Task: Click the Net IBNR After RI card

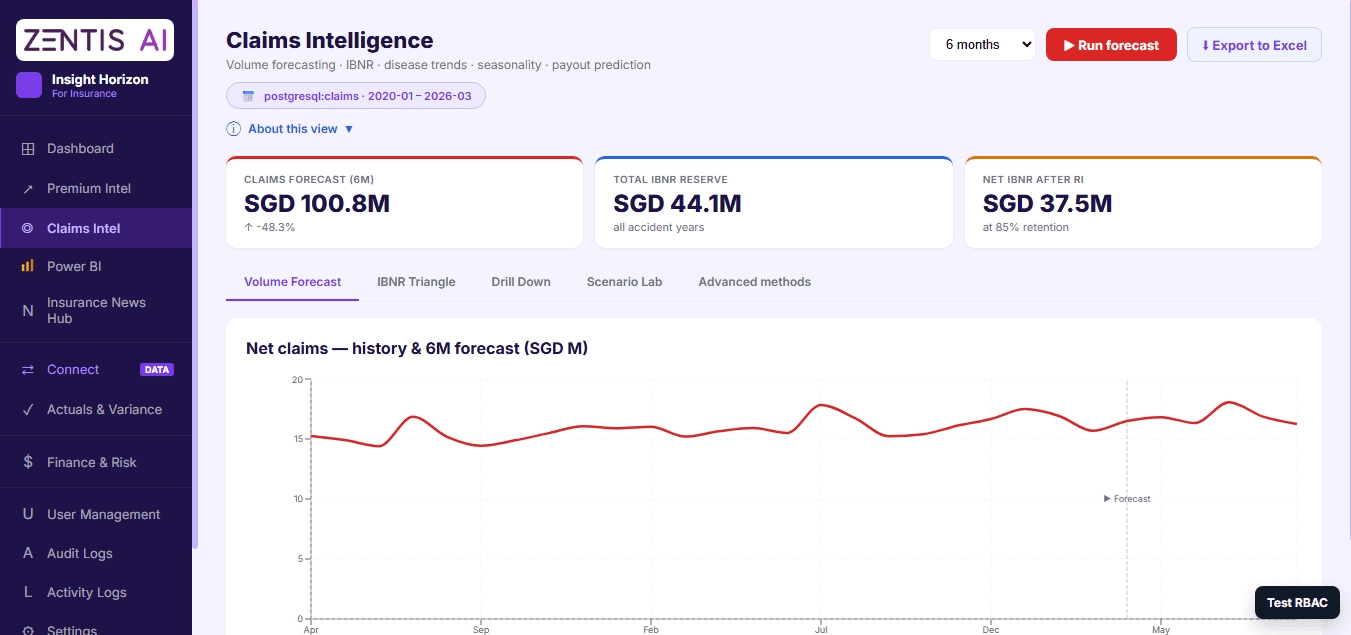Action: [1143, 202]
